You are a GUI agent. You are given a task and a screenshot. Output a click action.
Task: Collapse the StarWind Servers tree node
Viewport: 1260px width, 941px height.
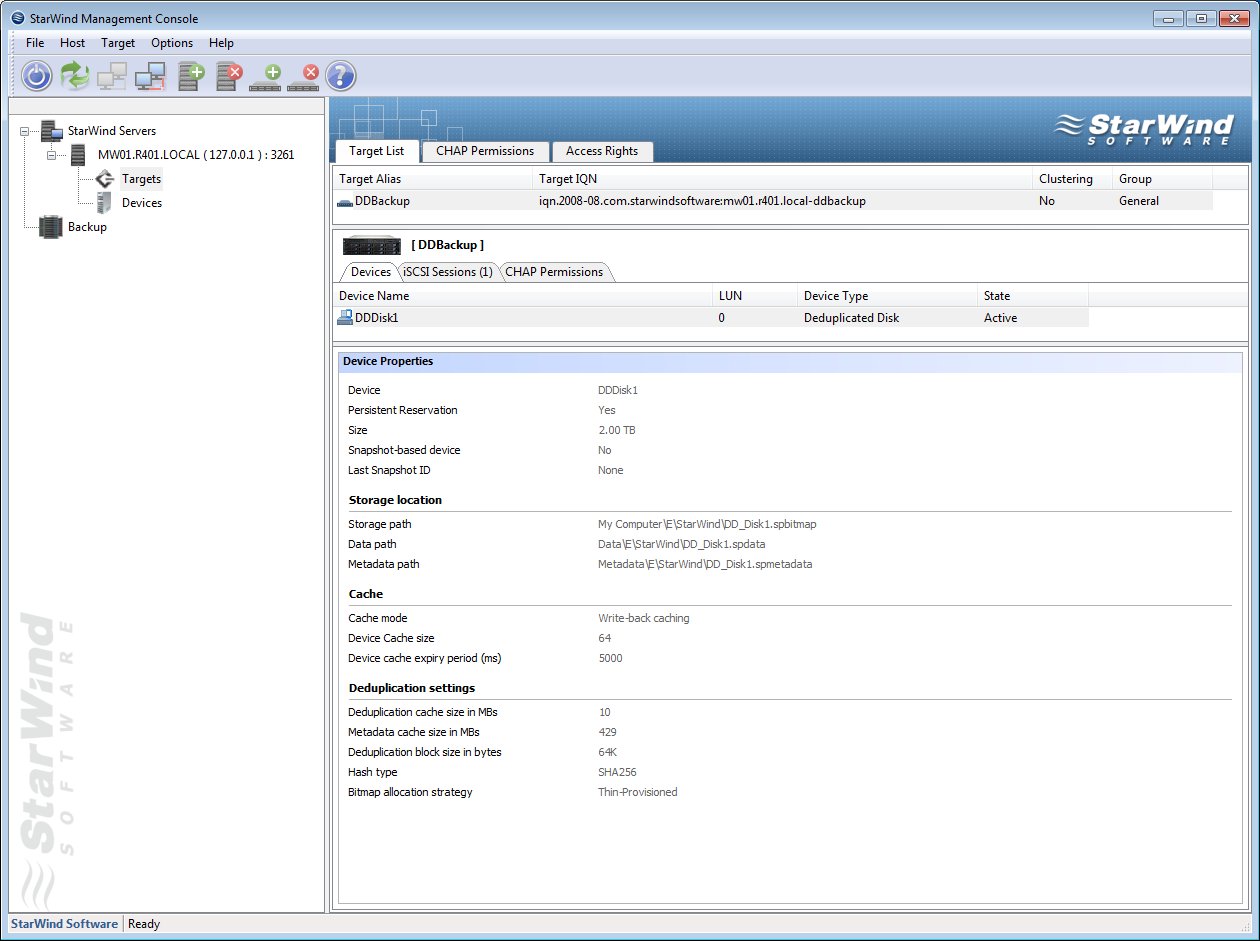[x=25, y=131]
